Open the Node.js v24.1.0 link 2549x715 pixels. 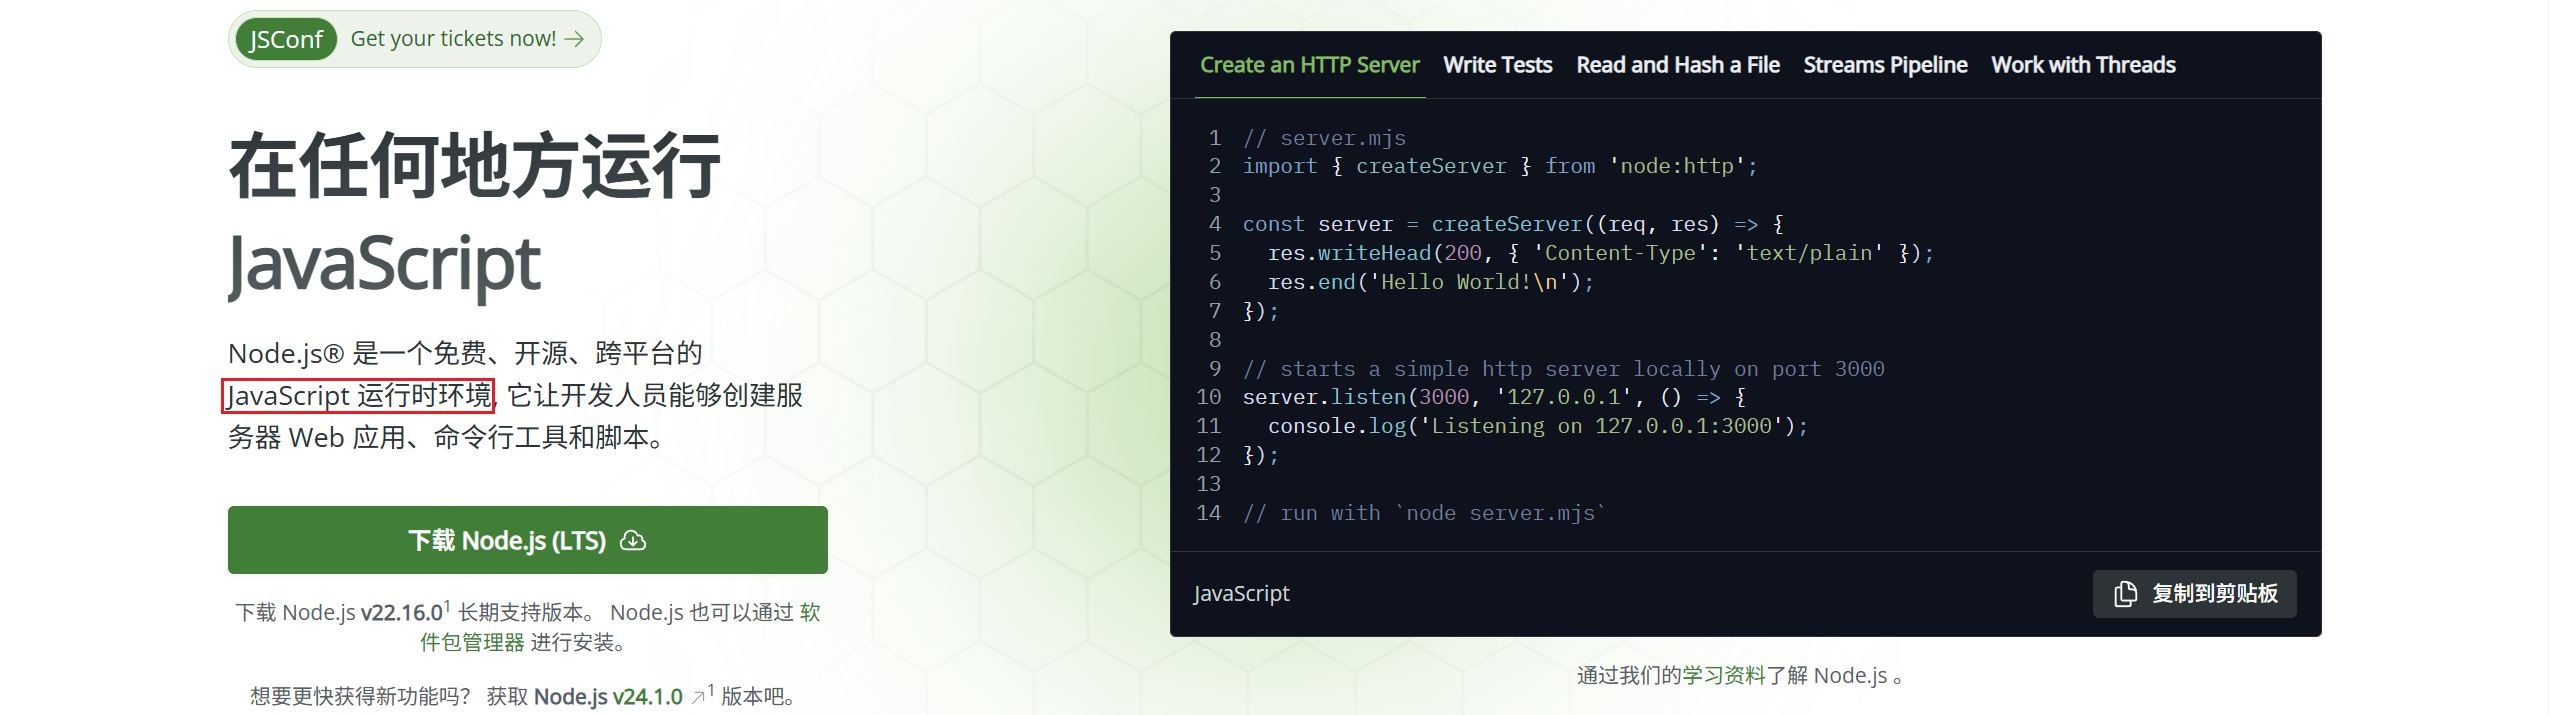coord(608,696)
